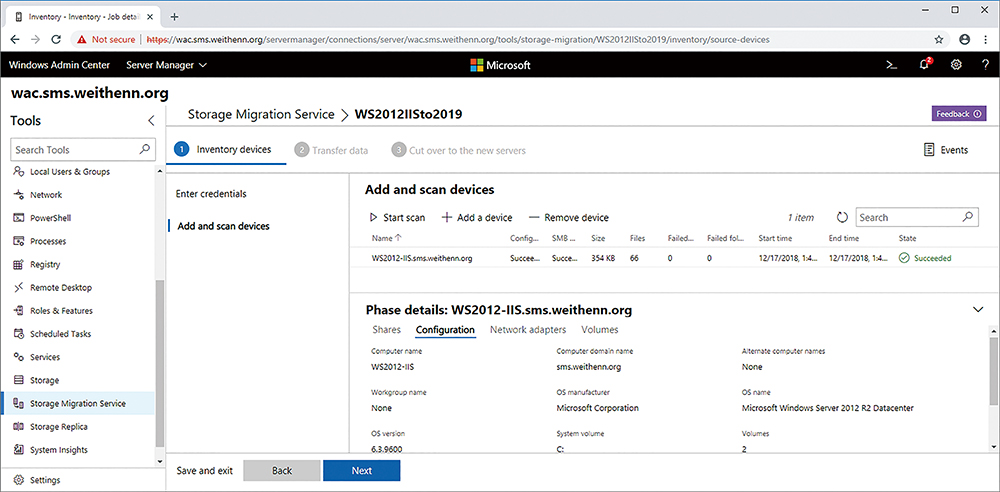Open the Network tool
This screenshot has height=492, width=1000.
46,195
